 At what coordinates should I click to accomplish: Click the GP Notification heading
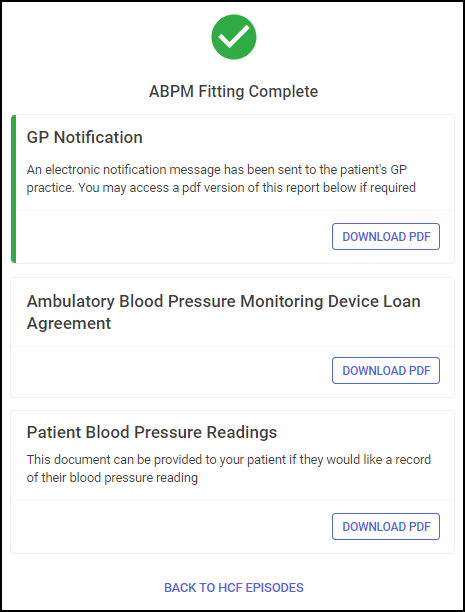click(x=84, y=137)
